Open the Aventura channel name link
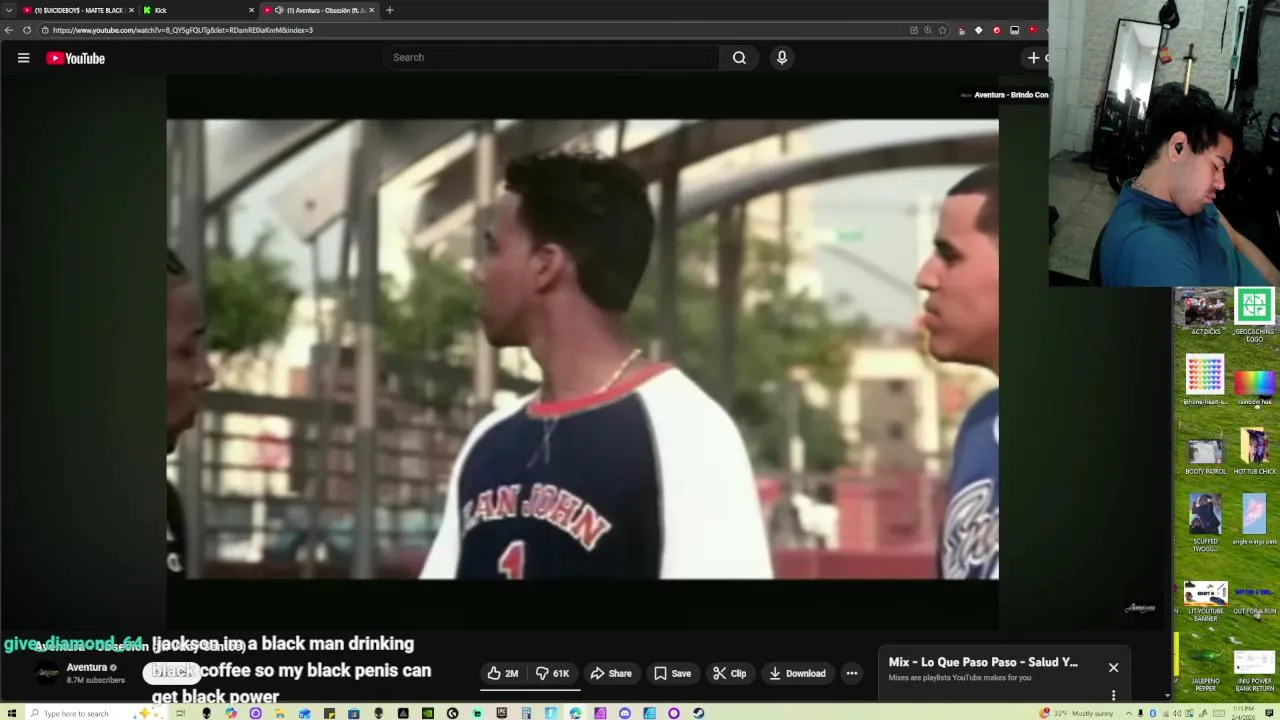Image resolution: width=1280 pixels, height=720 pixels. tap(87, 667)
